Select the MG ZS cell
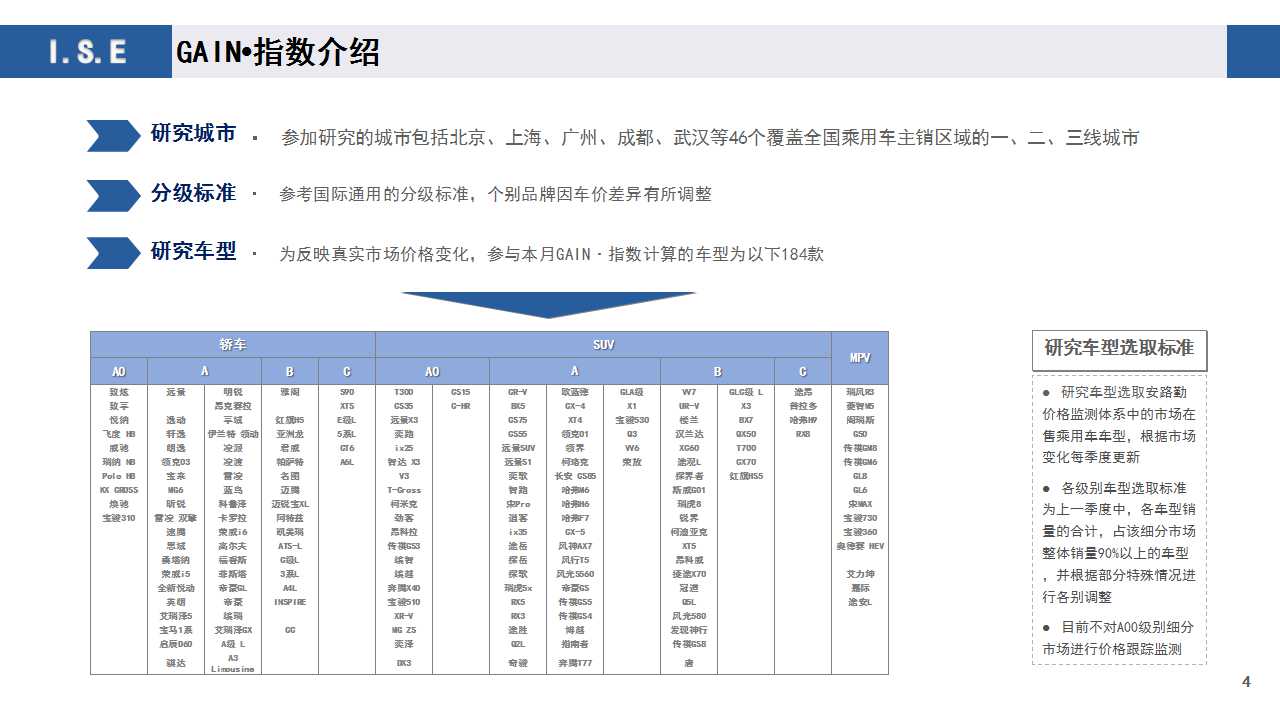Image resolution: width=1280 pixels, height=720 pixels. [x=404, y=631]
